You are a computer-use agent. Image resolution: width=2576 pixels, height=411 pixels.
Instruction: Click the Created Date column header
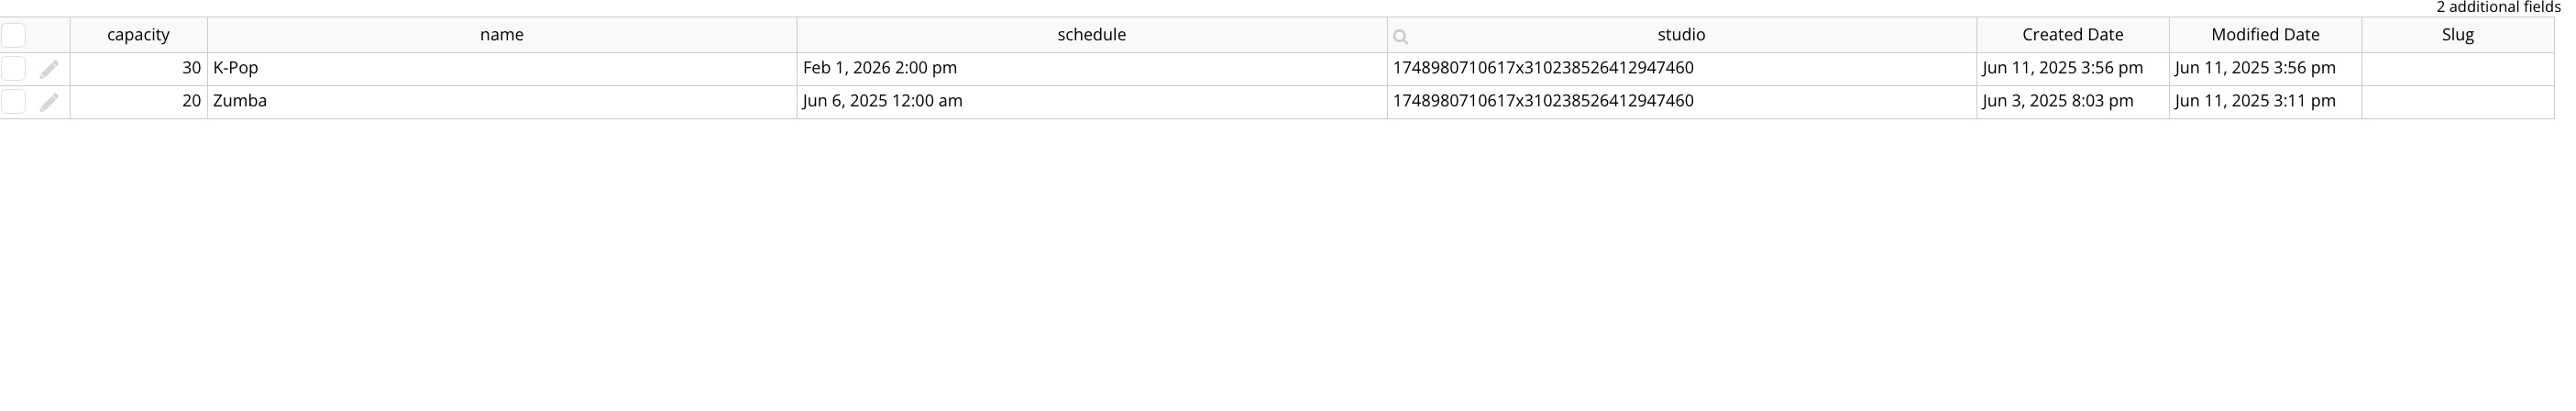[2073, 35]
